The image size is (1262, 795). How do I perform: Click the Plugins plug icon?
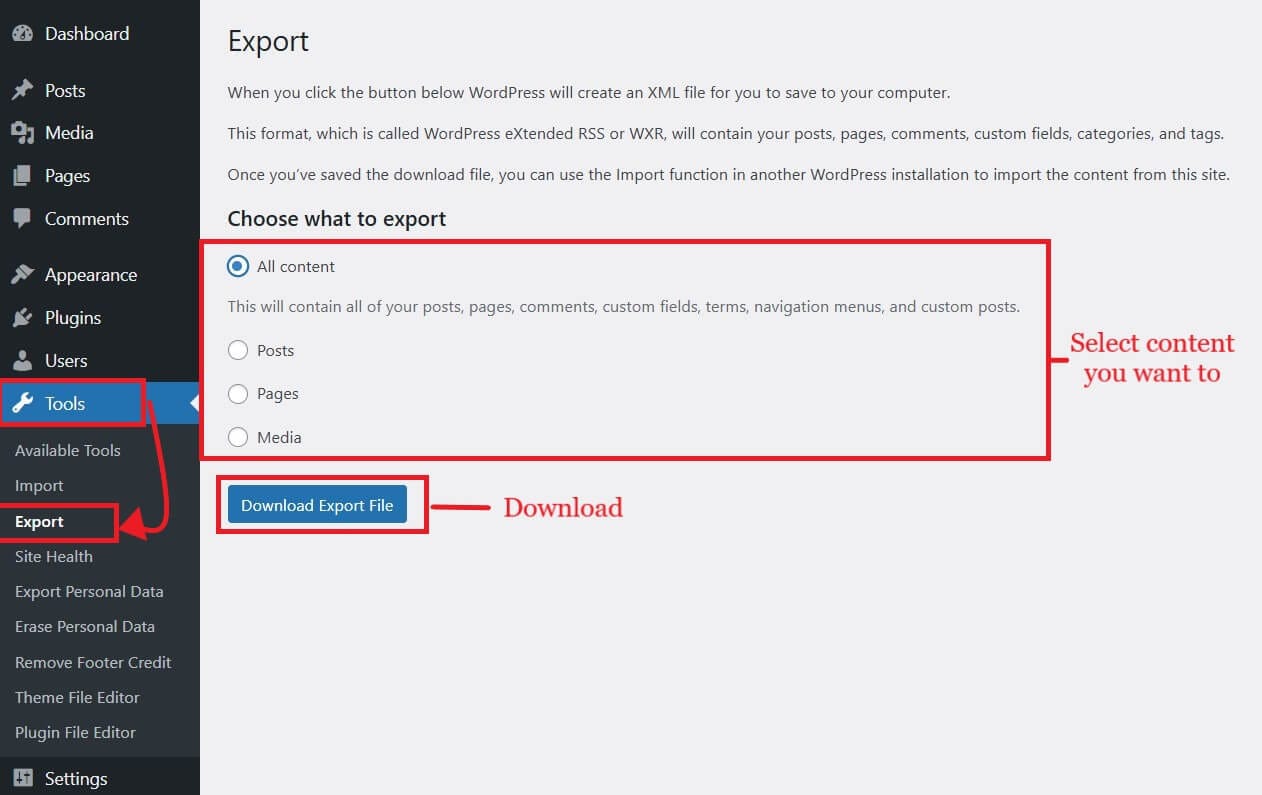point(22,318)
